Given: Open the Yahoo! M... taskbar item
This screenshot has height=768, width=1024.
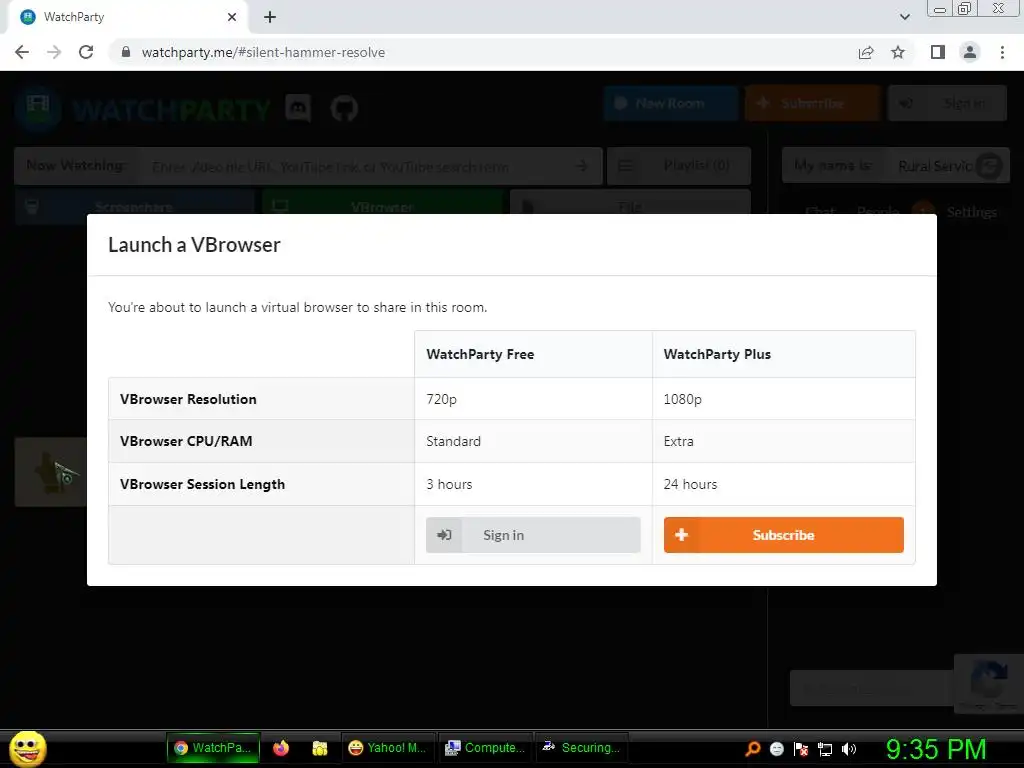Looking at the screenshot, I should (388, 748).
